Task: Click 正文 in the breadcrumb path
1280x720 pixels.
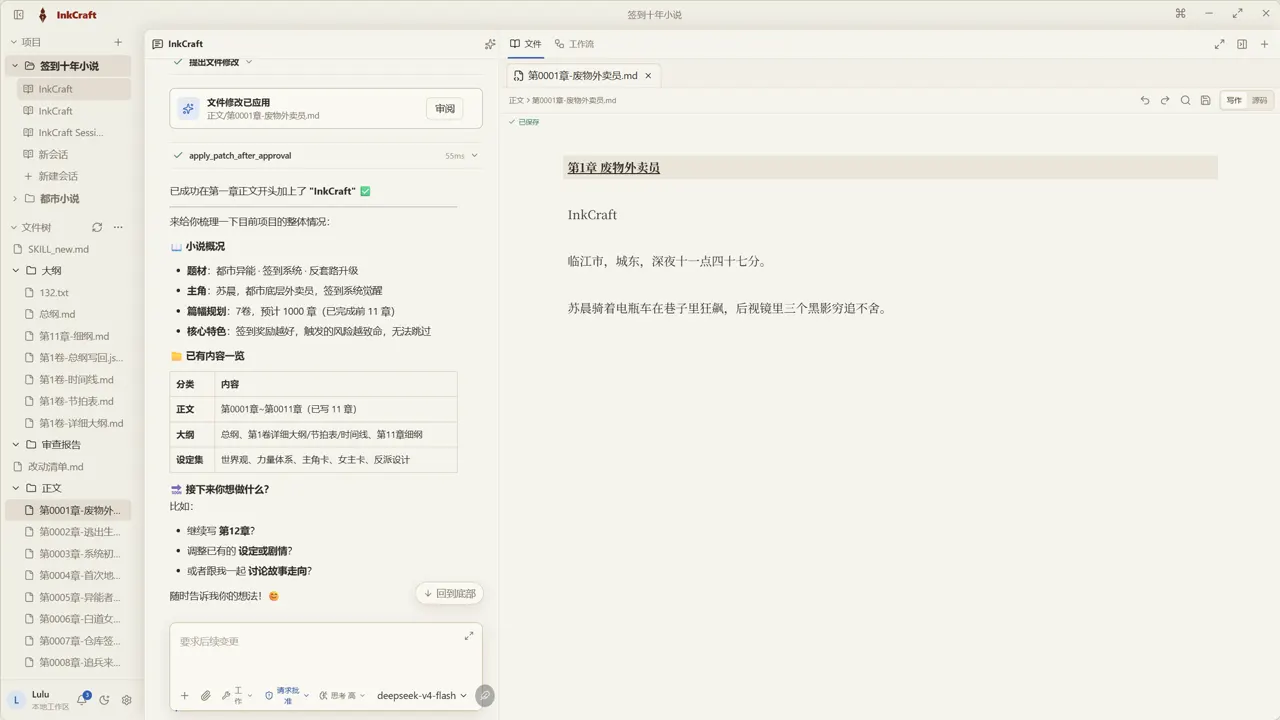Action: pyautogui.click(x=516, y=100)
